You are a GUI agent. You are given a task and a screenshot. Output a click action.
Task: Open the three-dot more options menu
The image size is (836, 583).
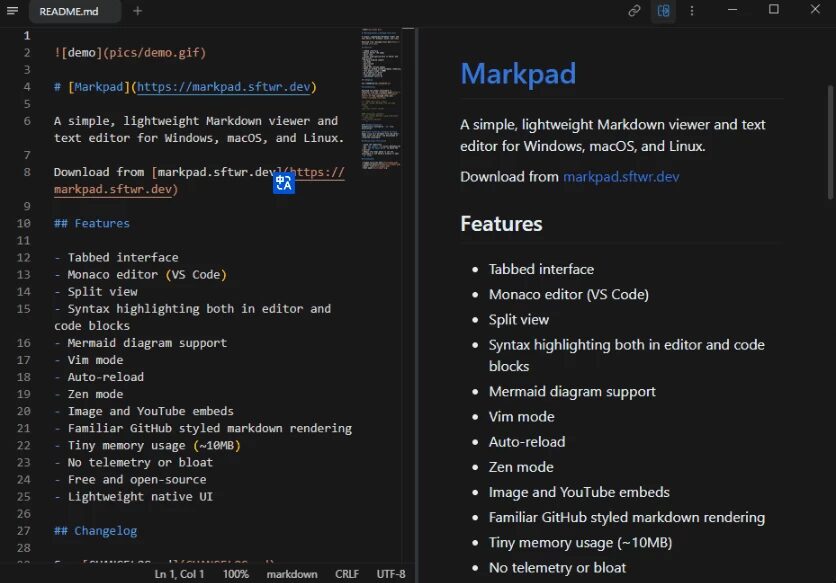tap(692, 11)
